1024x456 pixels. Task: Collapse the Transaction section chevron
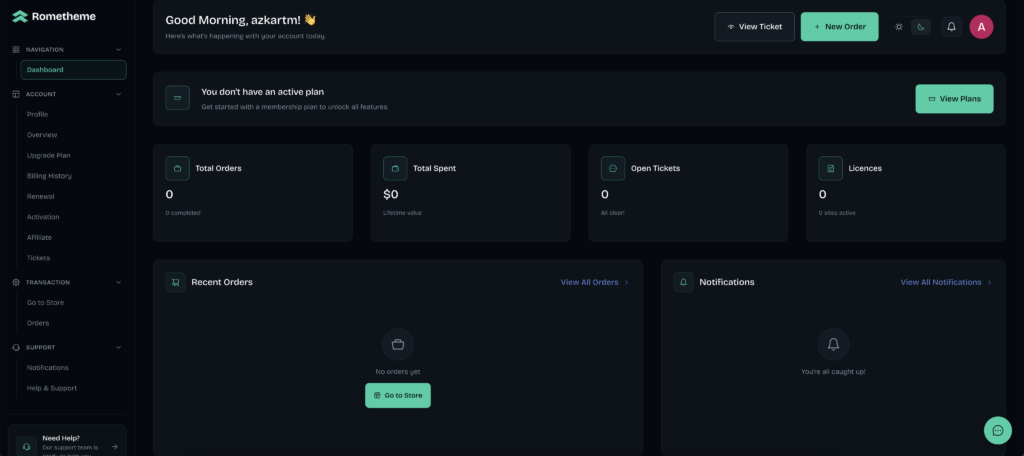(x=118, y=282)
